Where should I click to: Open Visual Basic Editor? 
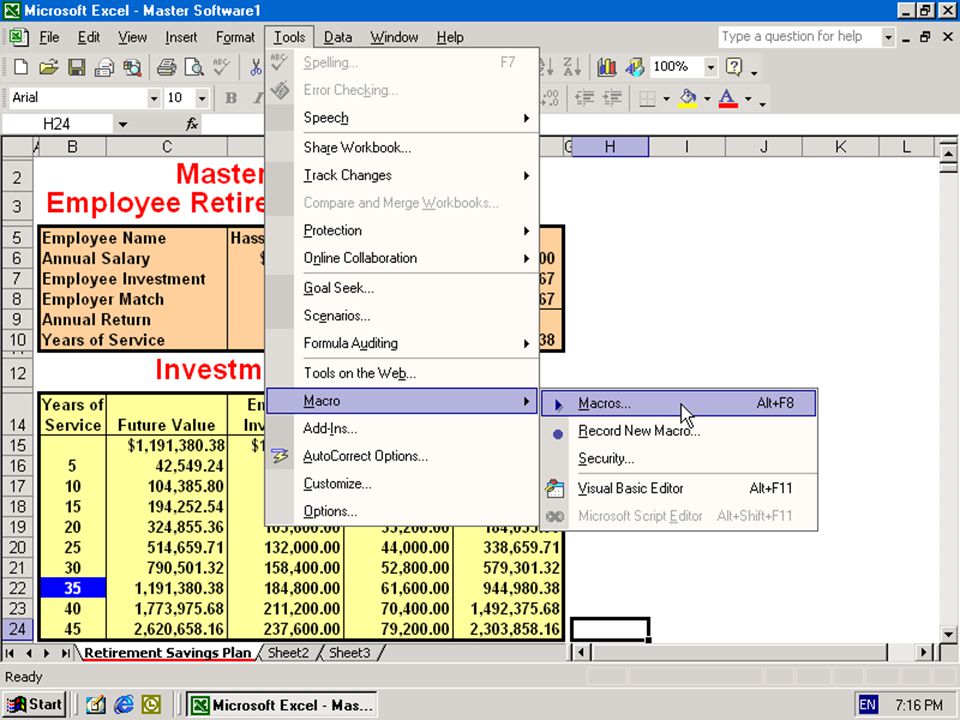pyautogui.click(x=678, y=489)
